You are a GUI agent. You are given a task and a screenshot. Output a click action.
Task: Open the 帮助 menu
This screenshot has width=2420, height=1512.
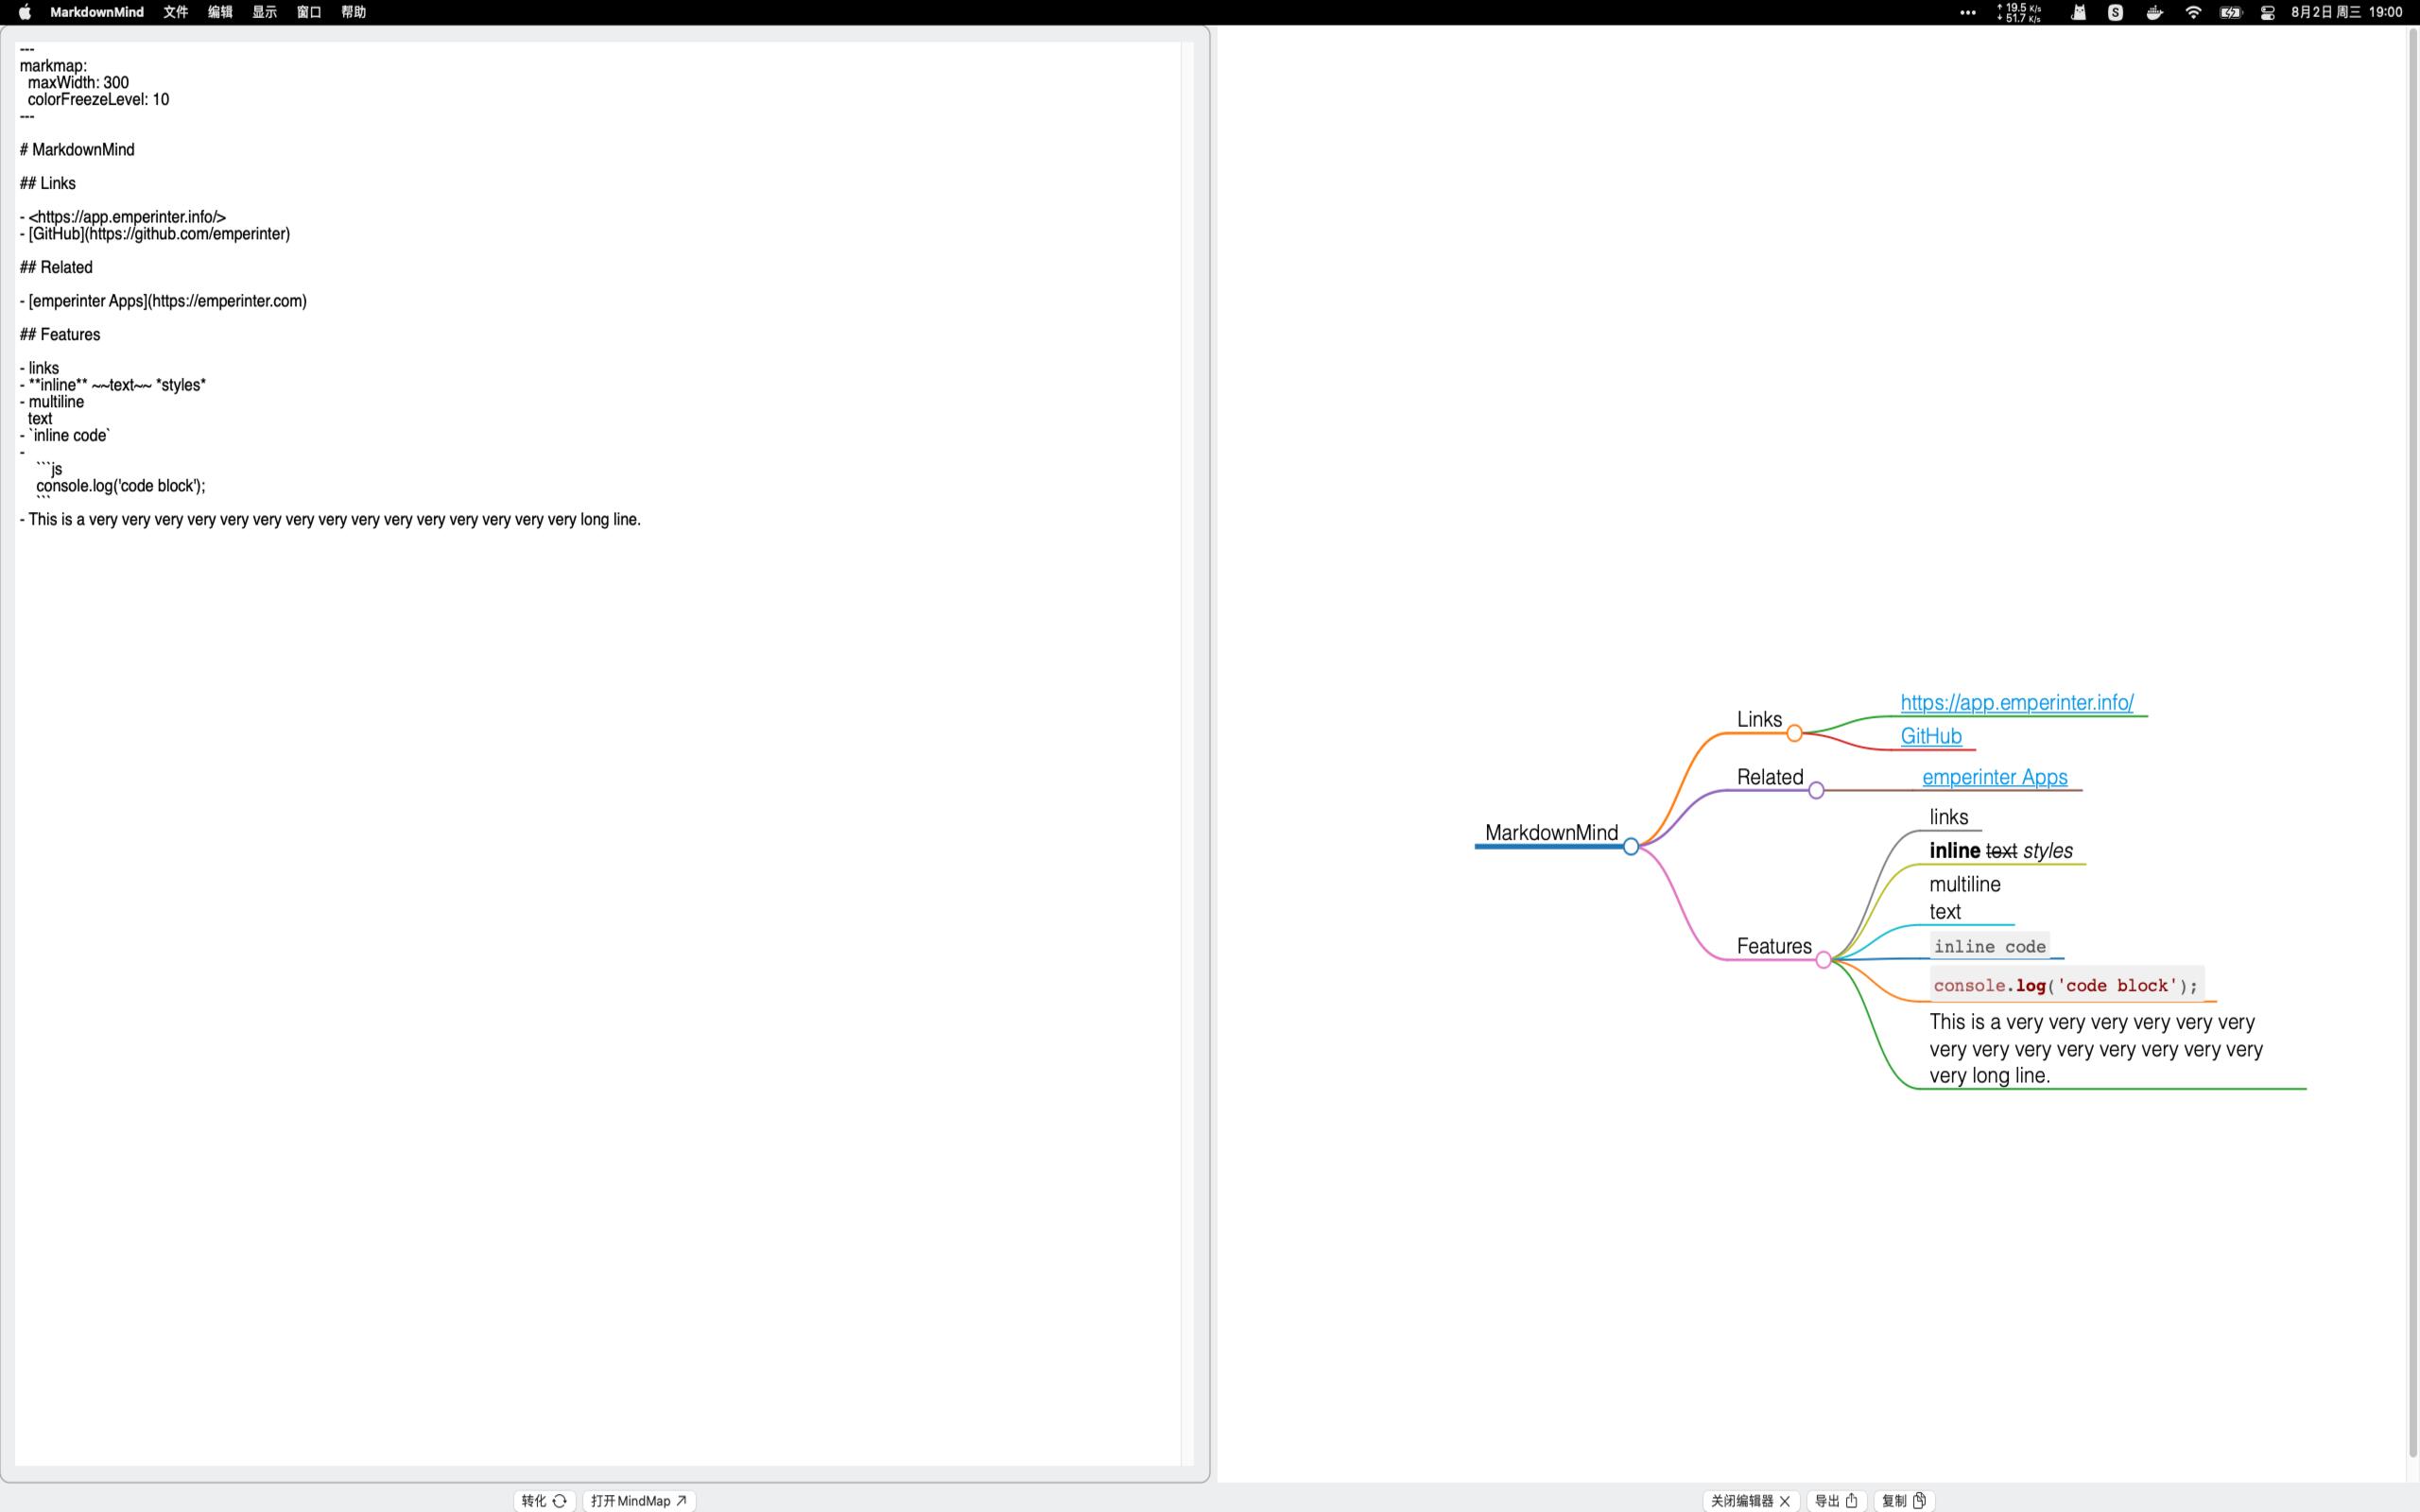click(x=353, y=12)
